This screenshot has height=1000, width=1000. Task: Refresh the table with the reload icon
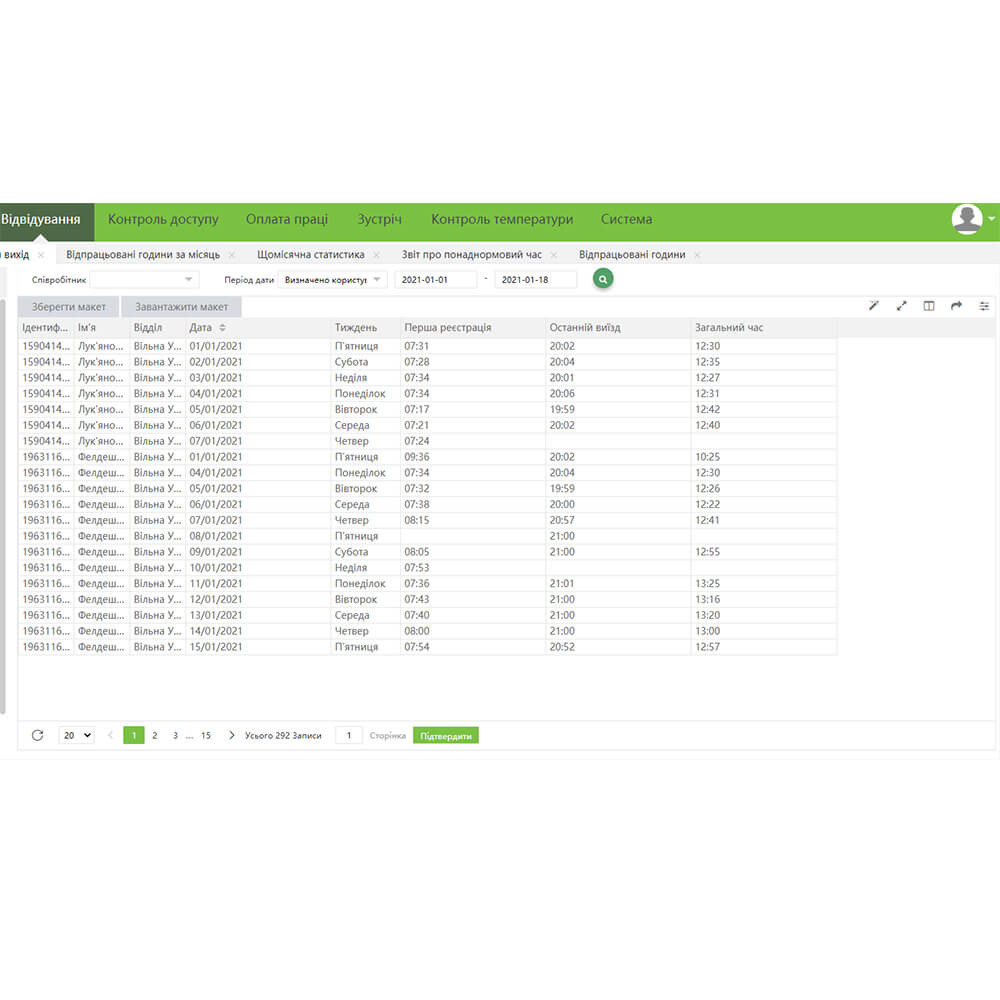pos(38,735)
